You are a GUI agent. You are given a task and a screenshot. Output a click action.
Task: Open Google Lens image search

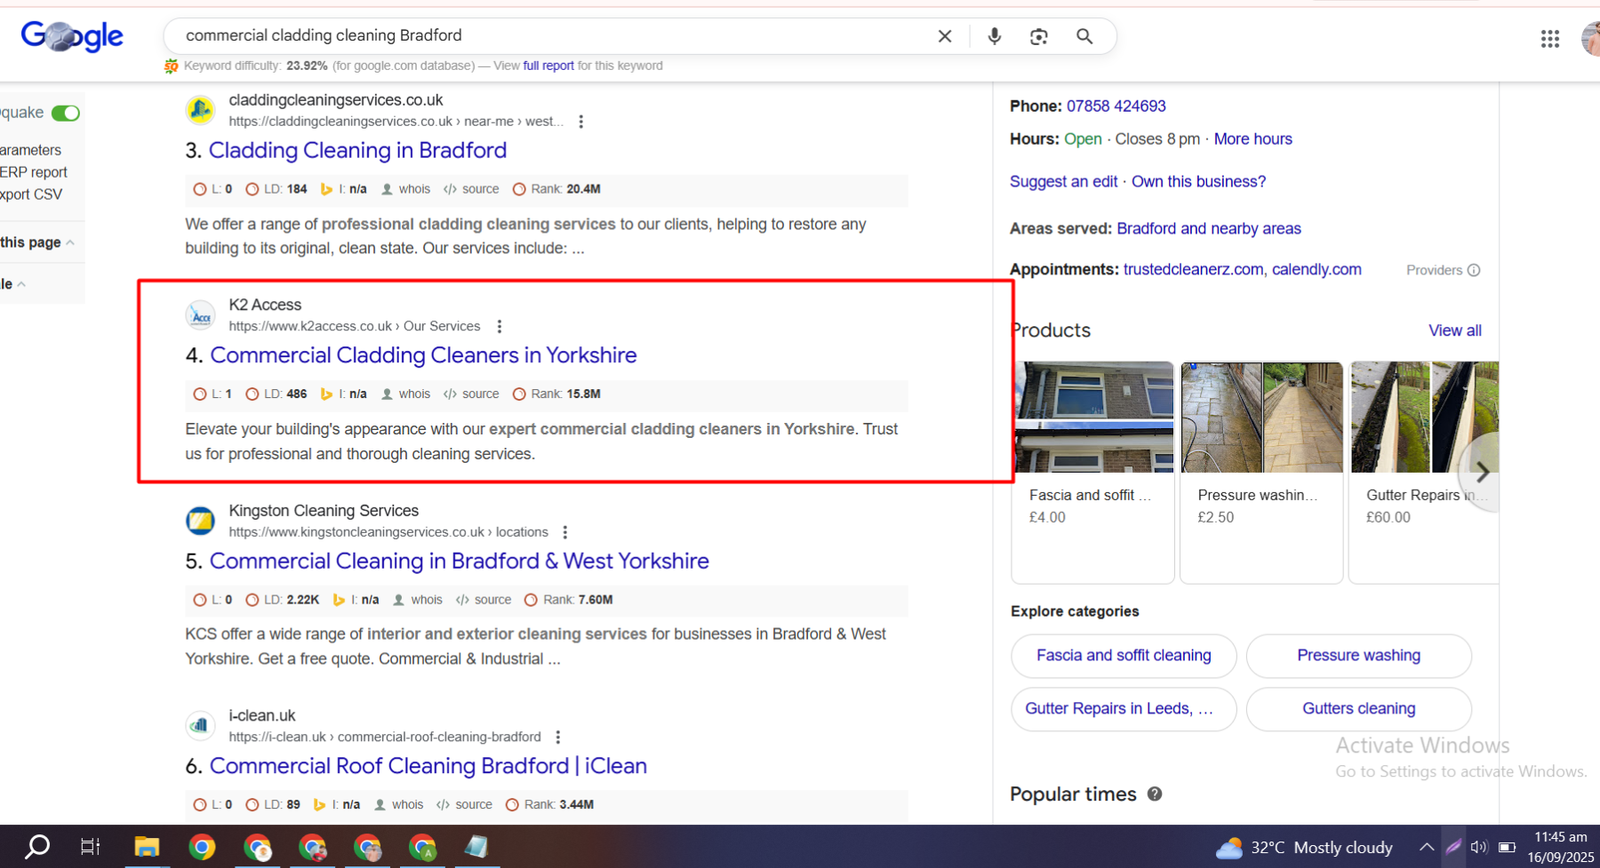[x=1039, y=36]
